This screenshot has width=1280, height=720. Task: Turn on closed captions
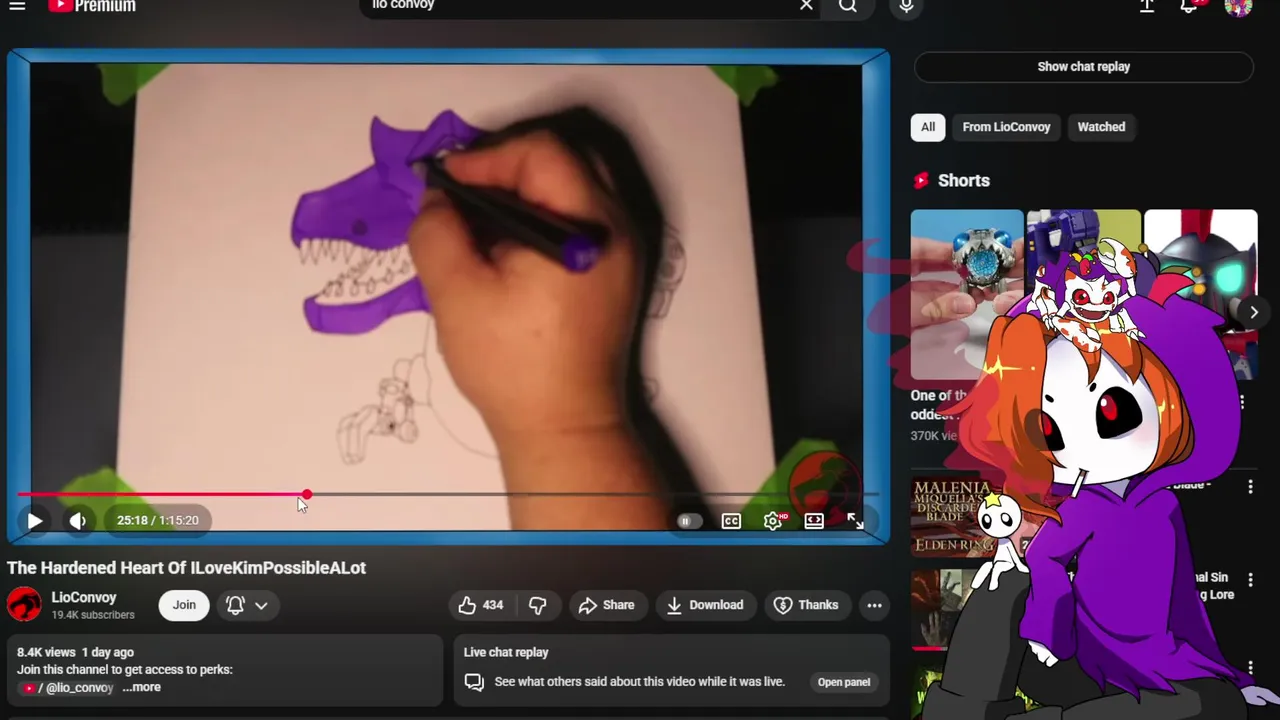pyautogui.click(x=731, y=521)
